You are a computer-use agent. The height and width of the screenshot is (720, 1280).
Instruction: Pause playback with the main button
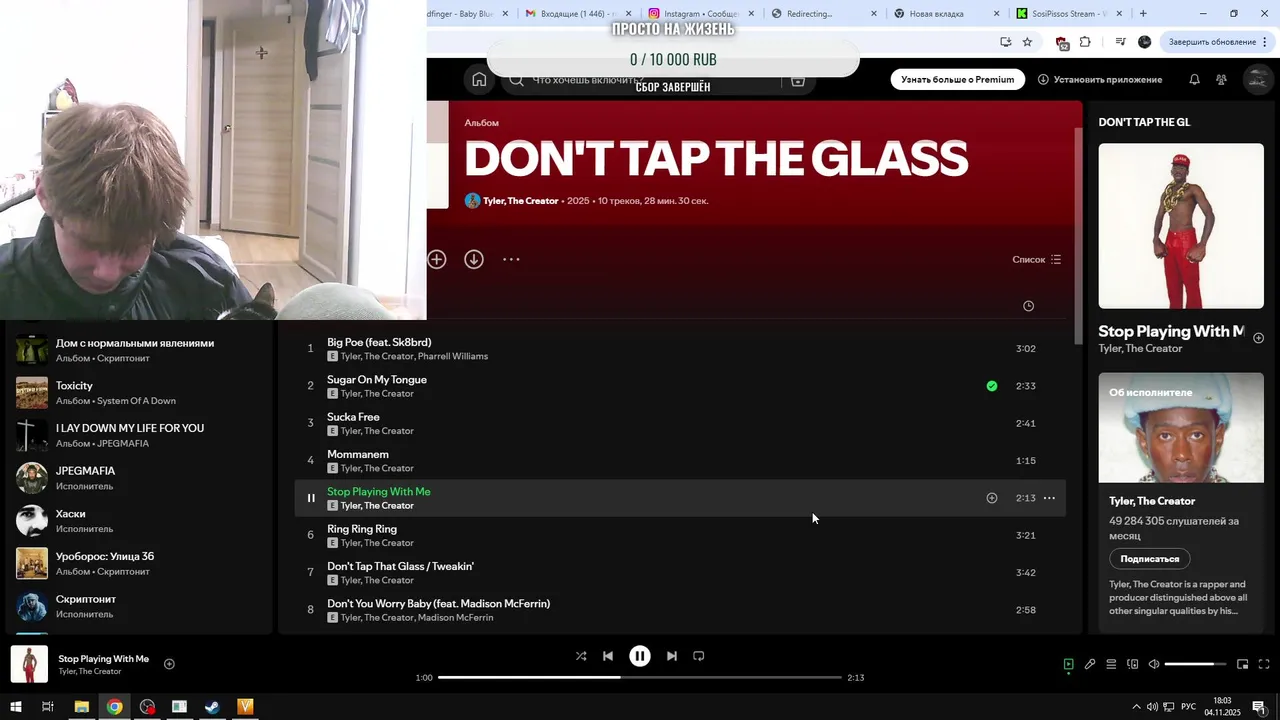640,656
